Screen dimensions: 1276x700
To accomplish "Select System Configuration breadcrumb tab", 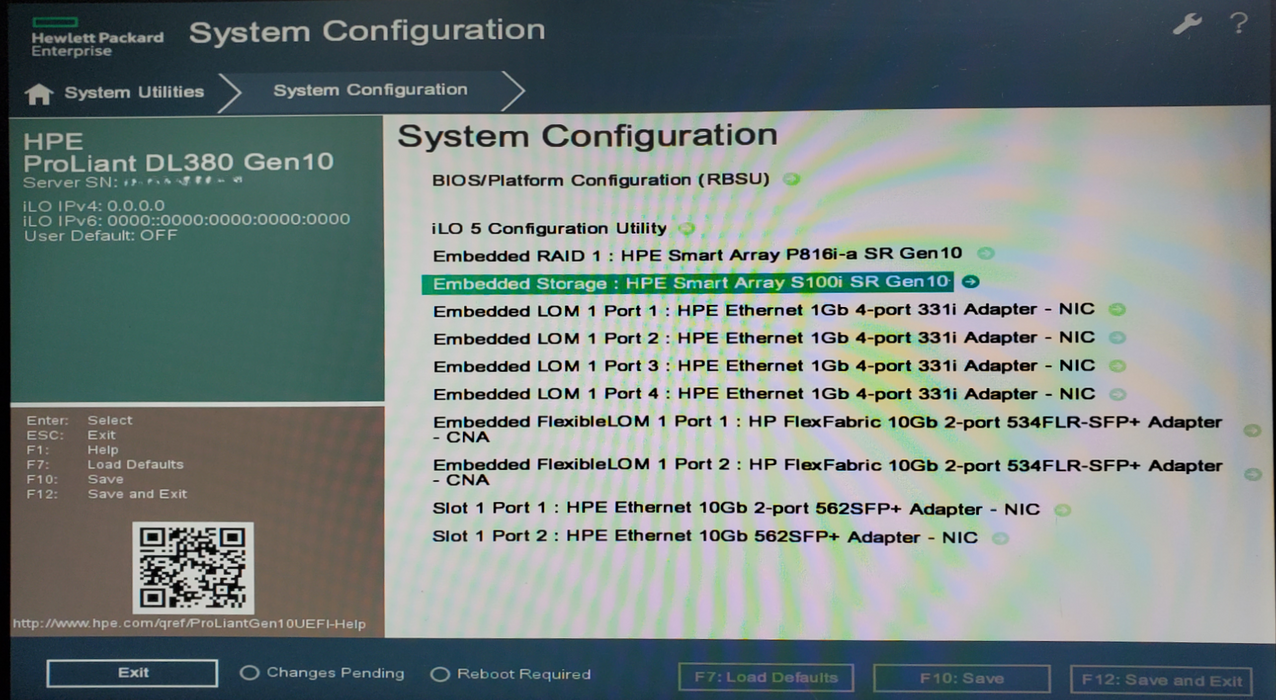I will point(370,90).
